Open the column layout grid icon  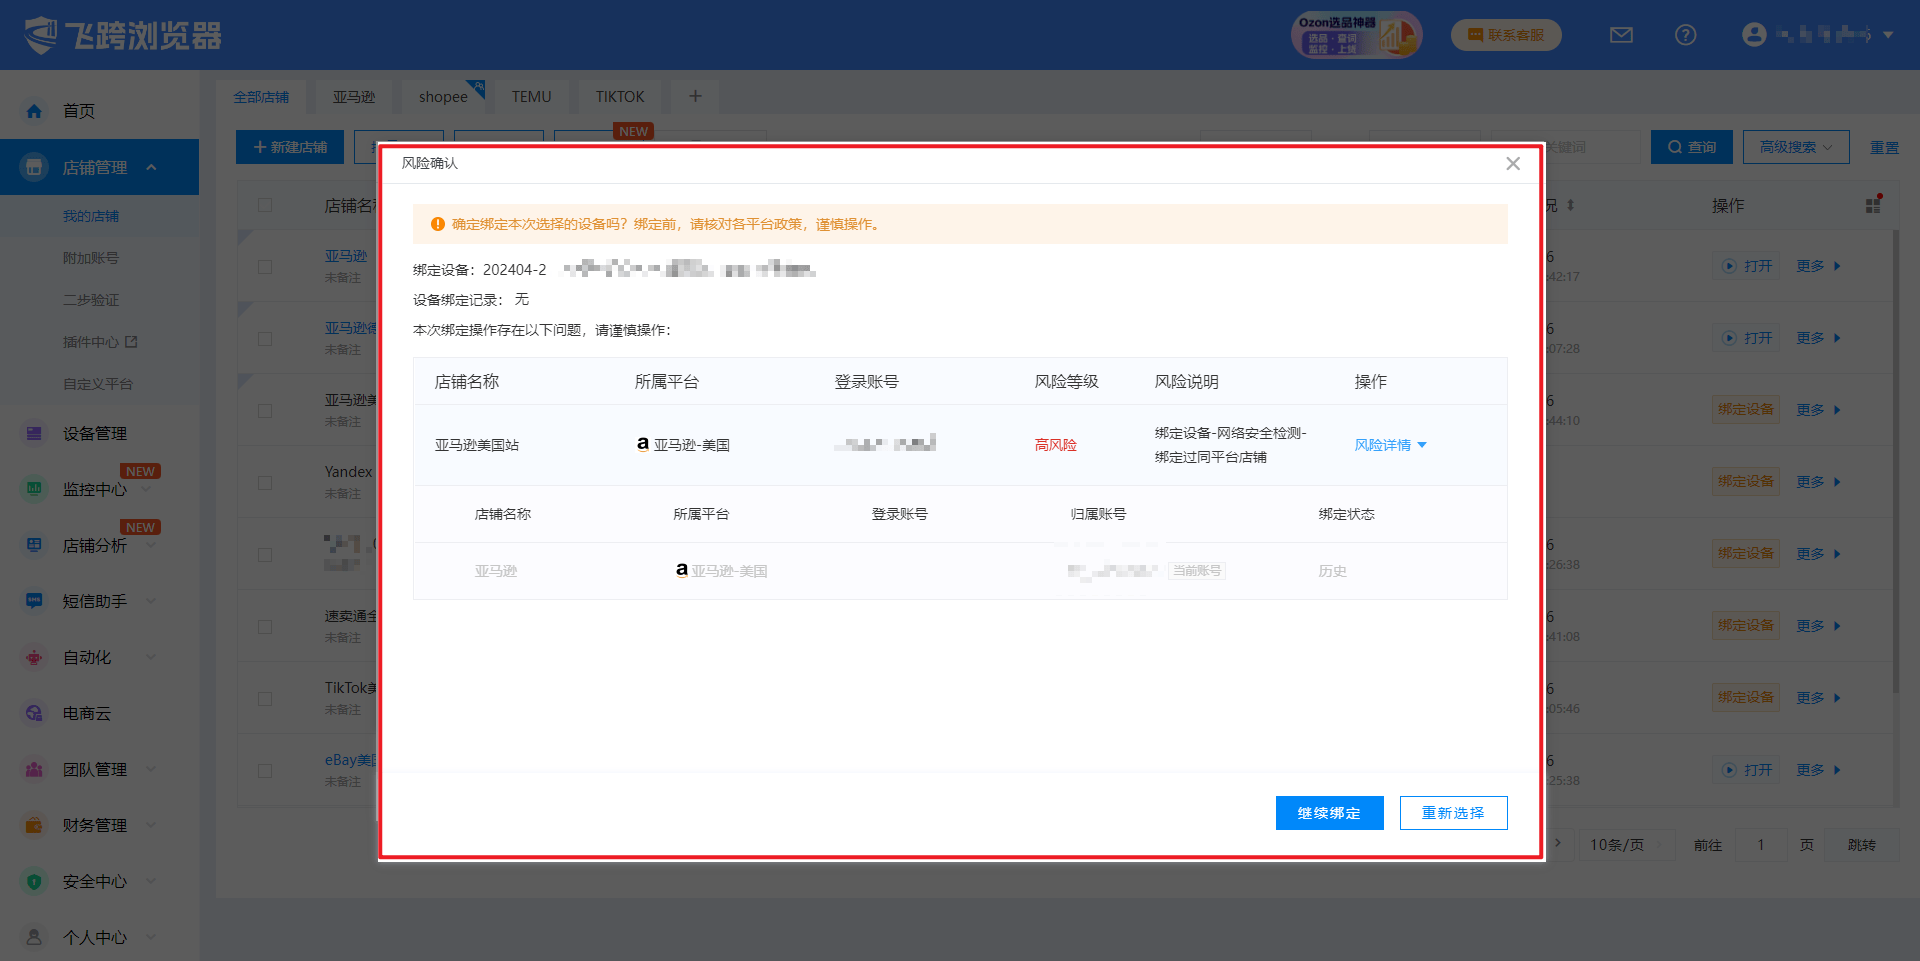pos(1873,205)
